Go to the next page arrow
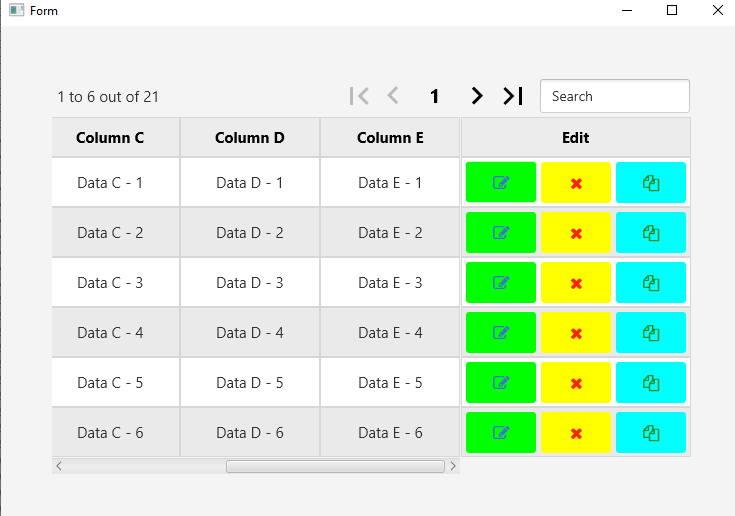 [477, 96]
